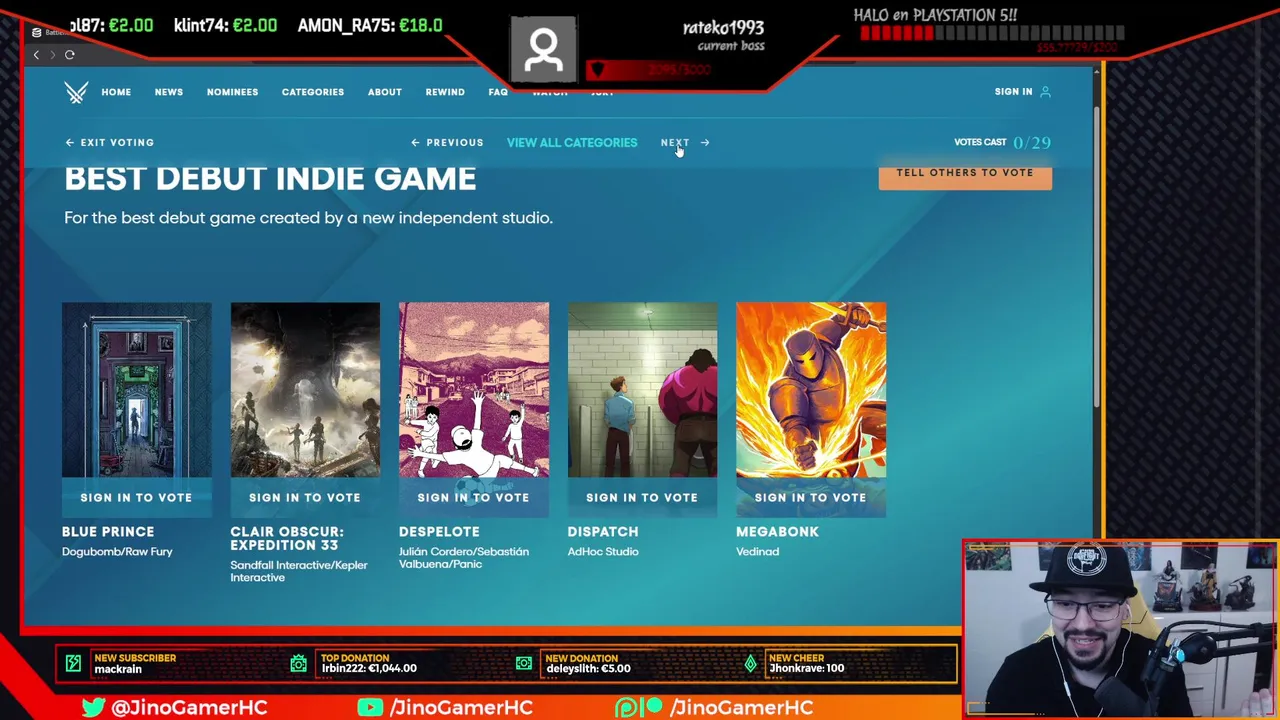
Task: Click BEST DEBUT INDIE GAME heading
Action: [x=270, y=179]
